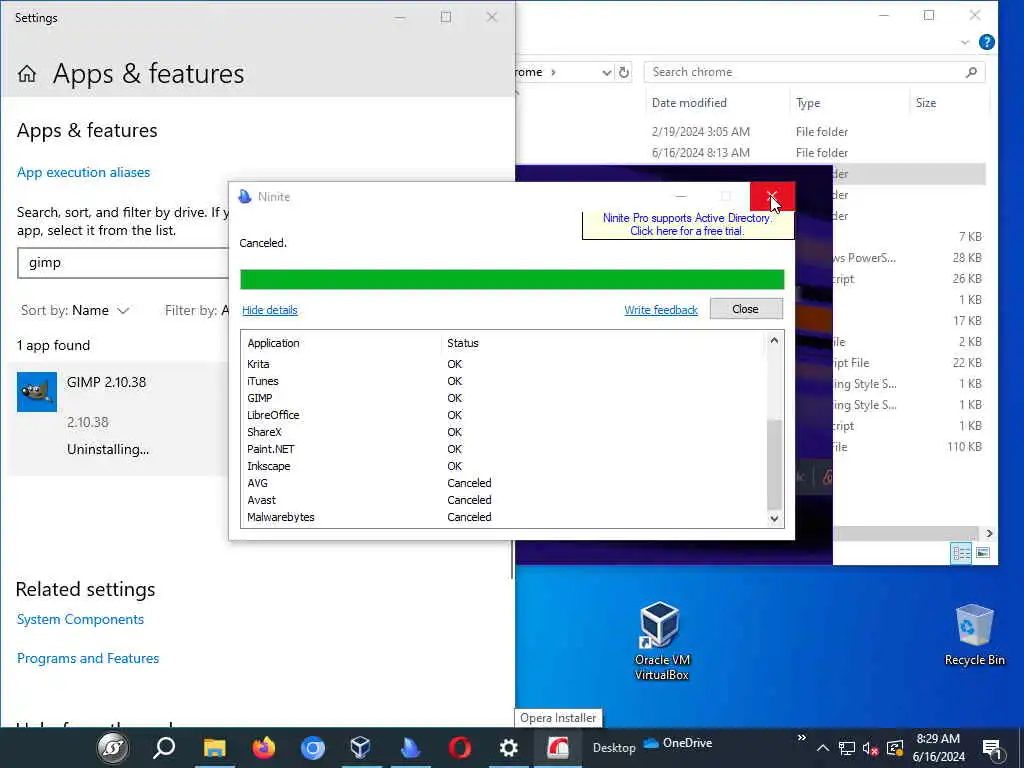The image size is (1024, 768).
Task: Click OneDrive cloud icon in taskbar
Action: pyautogui.click(x=651, y=743)
